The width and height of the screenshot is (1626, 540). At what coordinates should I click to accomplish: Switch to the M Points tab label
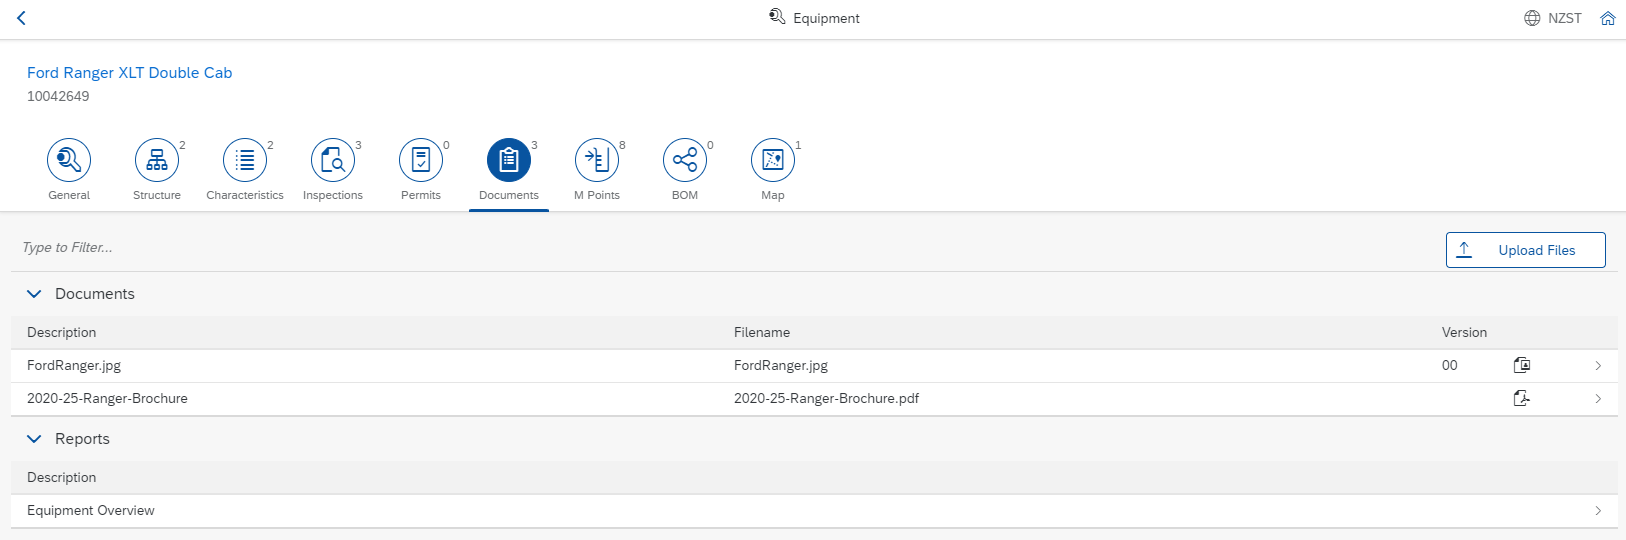pyautogui.click(x=597, y=195)
